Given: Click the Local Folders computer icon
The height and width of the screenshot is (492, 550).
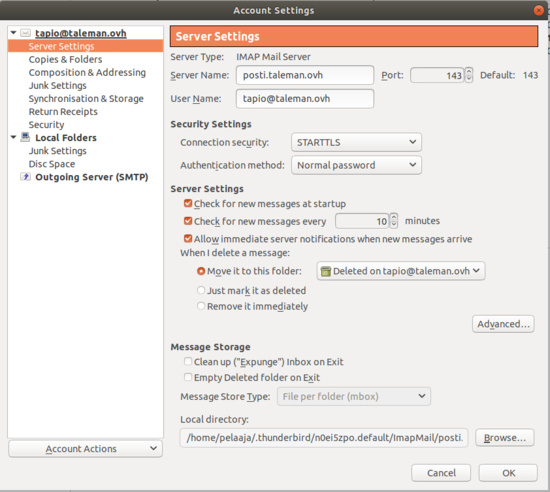Looking at the screenshot, I should pyautogui.click(x=25, y=137).
